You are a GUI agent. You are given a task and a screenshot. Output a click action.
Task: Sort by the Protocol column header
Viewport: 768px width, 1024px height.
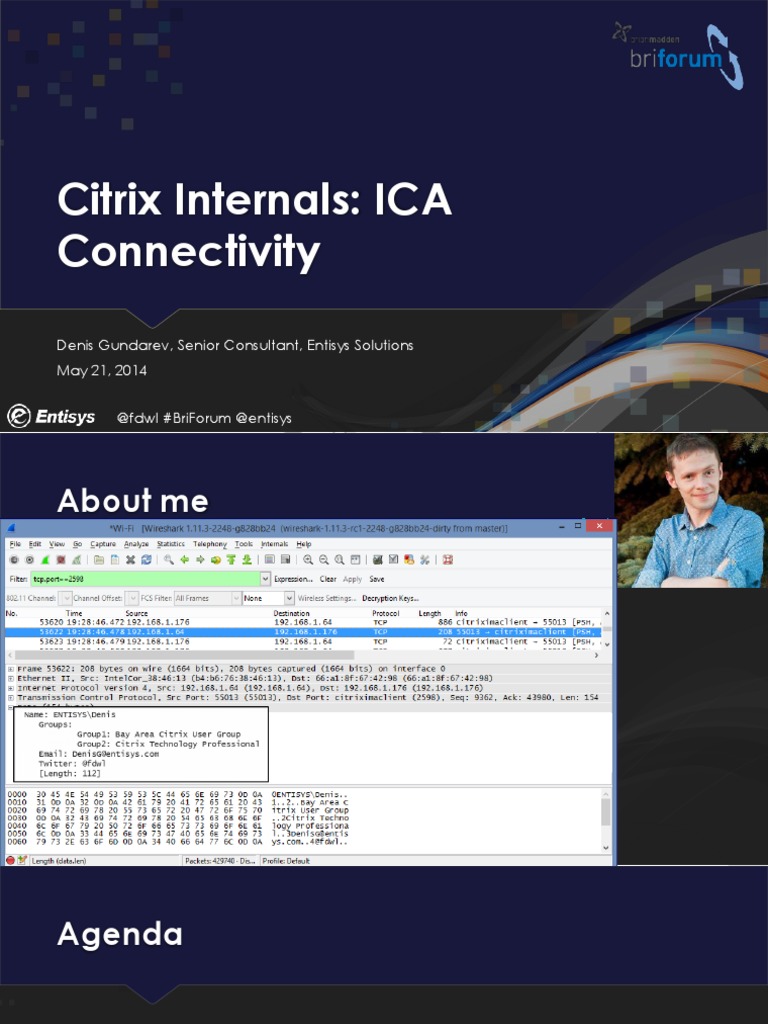coord(385,613)
